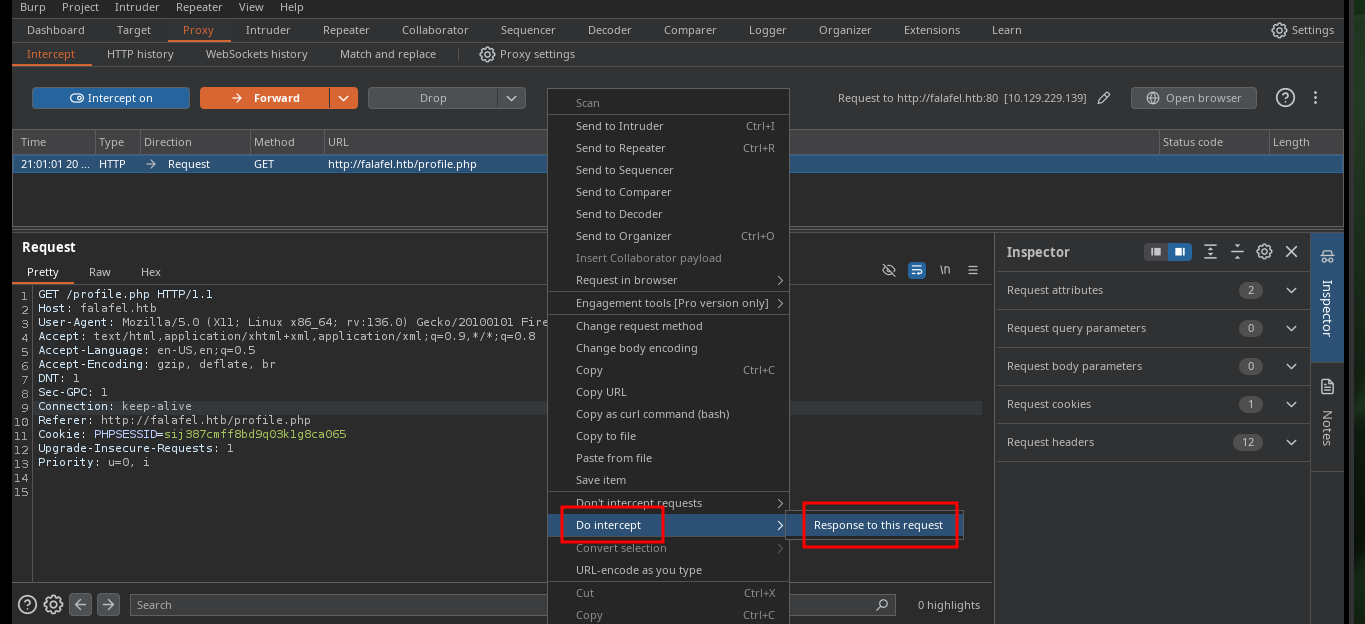Expand all Inspector sections icon
This screenshot has height=624, width=1365.
pyautogui.click(x=1210, y=252)
